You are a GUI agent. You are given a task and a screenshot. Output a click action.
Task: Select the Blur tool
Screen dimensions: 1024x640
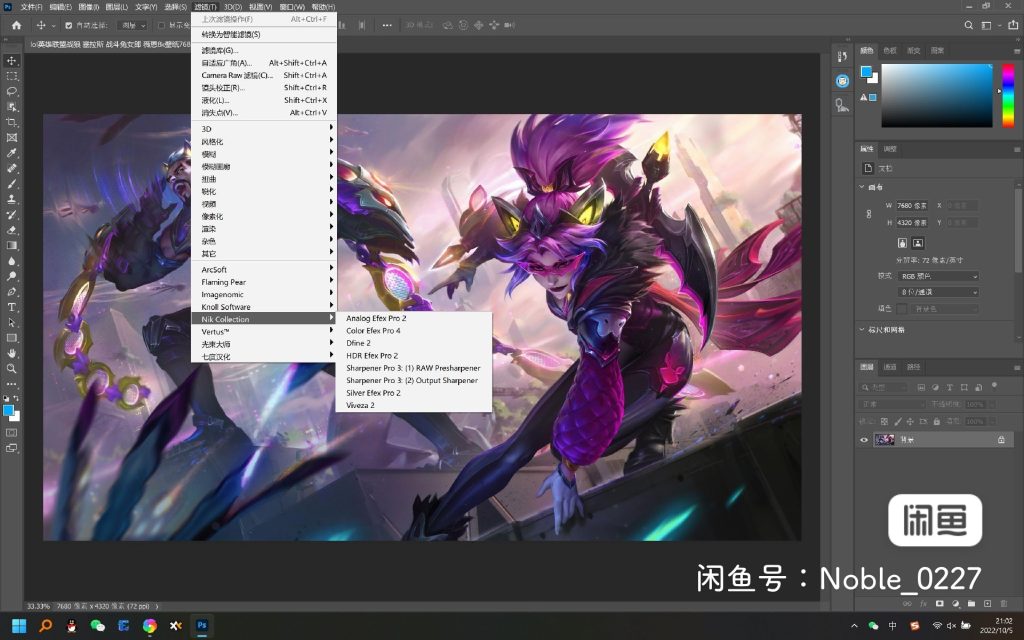(x=12, y=261)
